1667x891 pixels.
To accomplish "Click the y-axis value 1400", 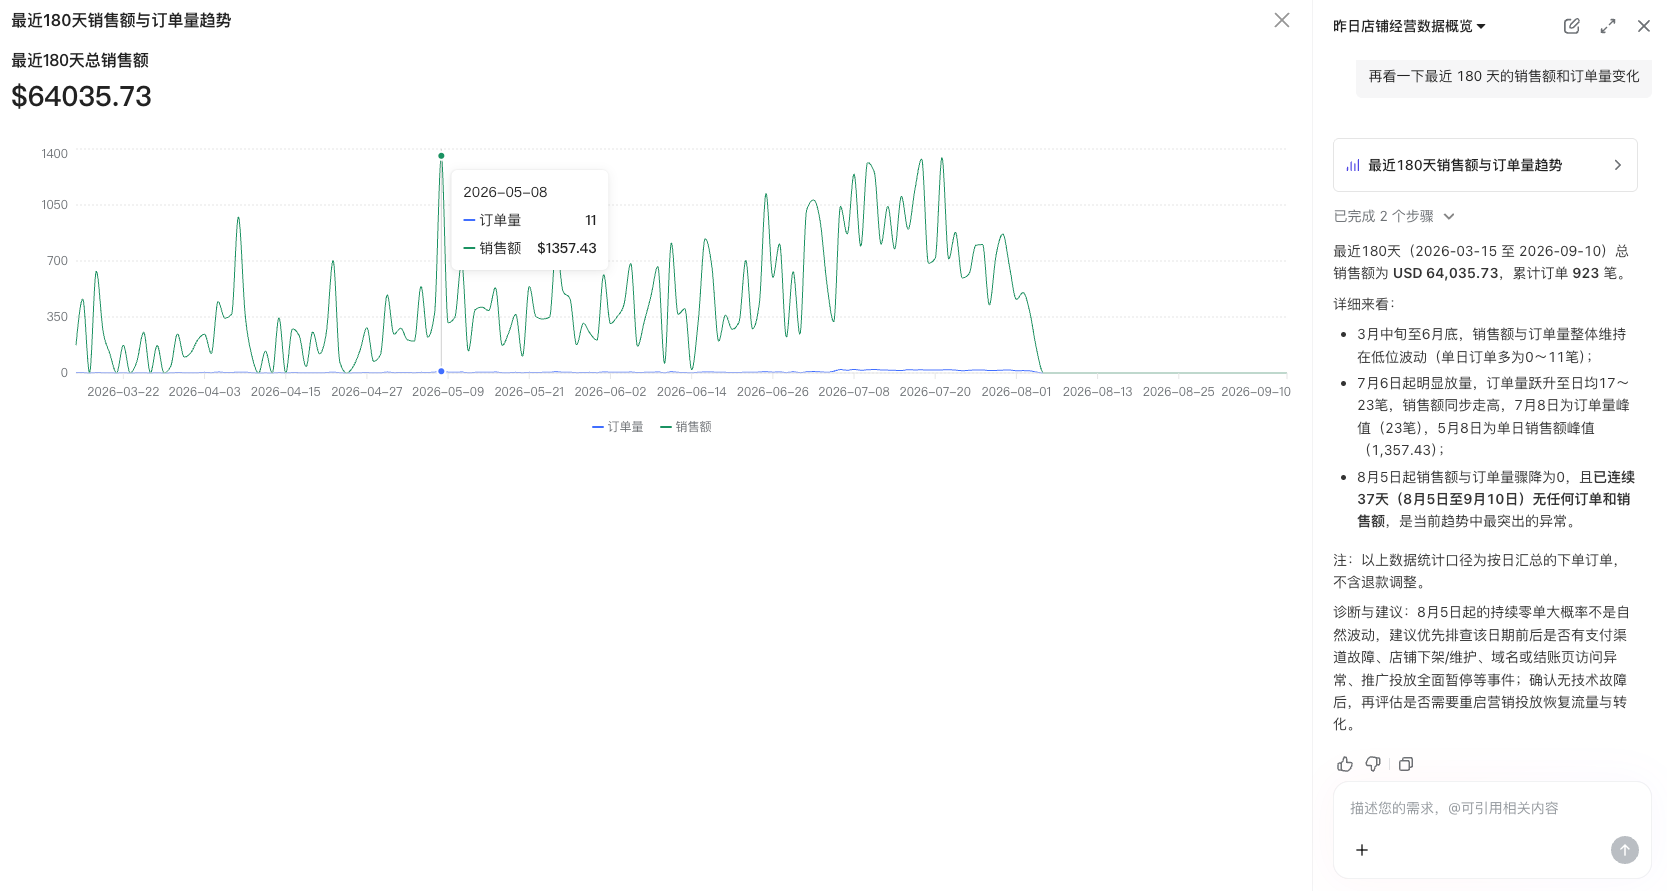I will click(x=55, y=154).
